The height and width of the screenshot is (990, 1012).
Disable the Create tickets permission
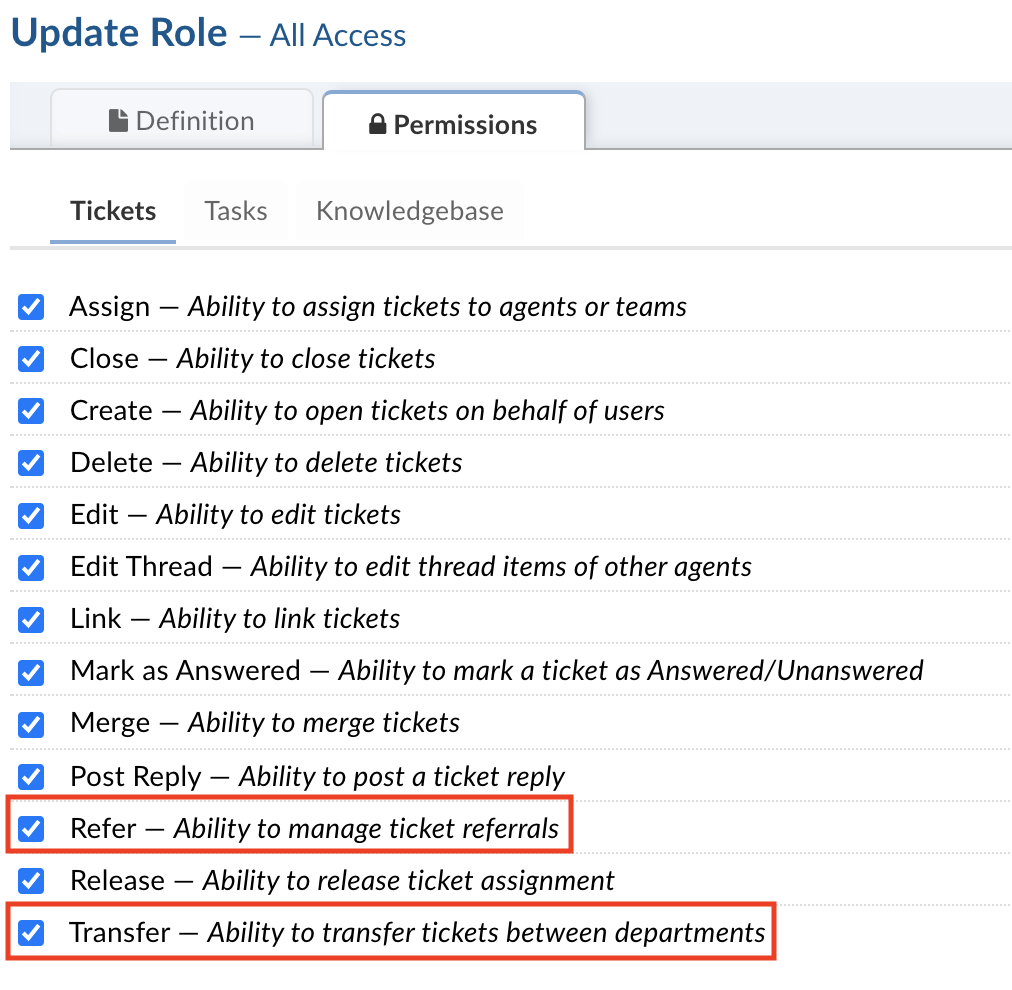click(32, 411)
